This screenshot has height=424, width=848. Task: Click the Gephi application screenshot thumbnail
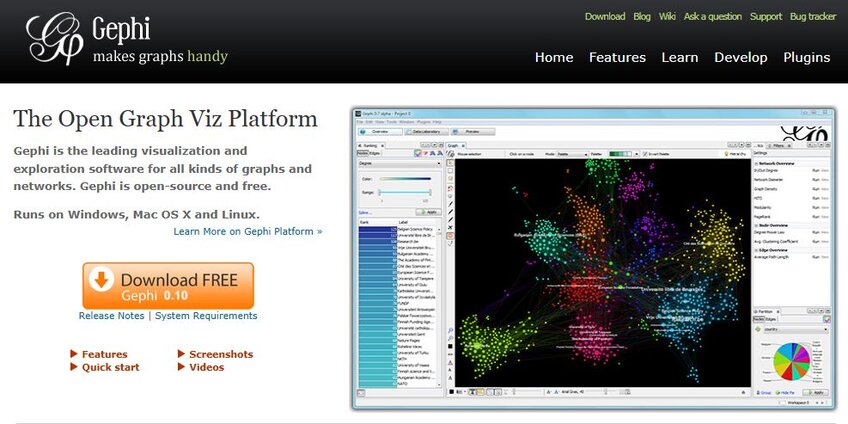(x=594, y=258)
